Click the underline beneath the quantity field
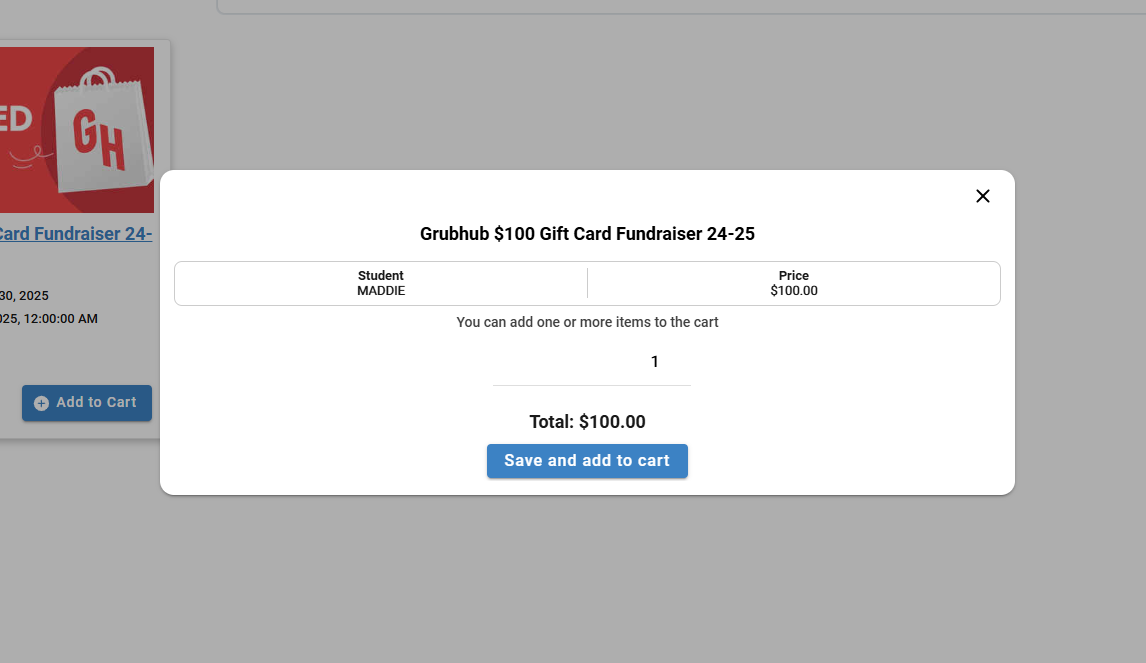Screen dimensions: 1146x663 point(592,385)
